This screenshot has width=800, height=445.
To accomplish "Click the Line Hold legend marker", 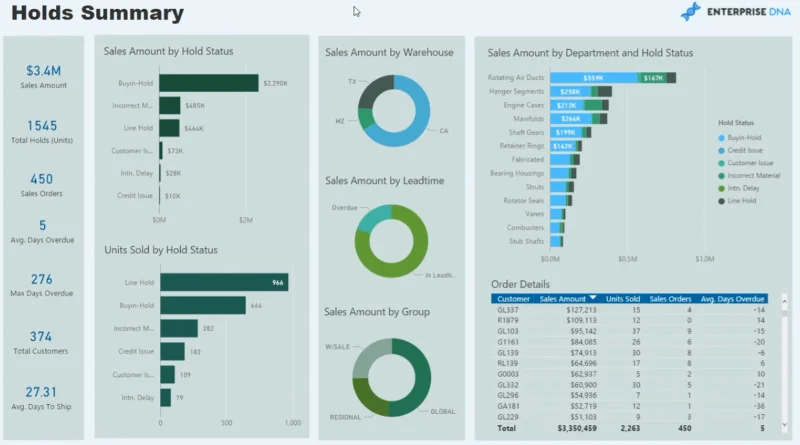I will (721, 201).
